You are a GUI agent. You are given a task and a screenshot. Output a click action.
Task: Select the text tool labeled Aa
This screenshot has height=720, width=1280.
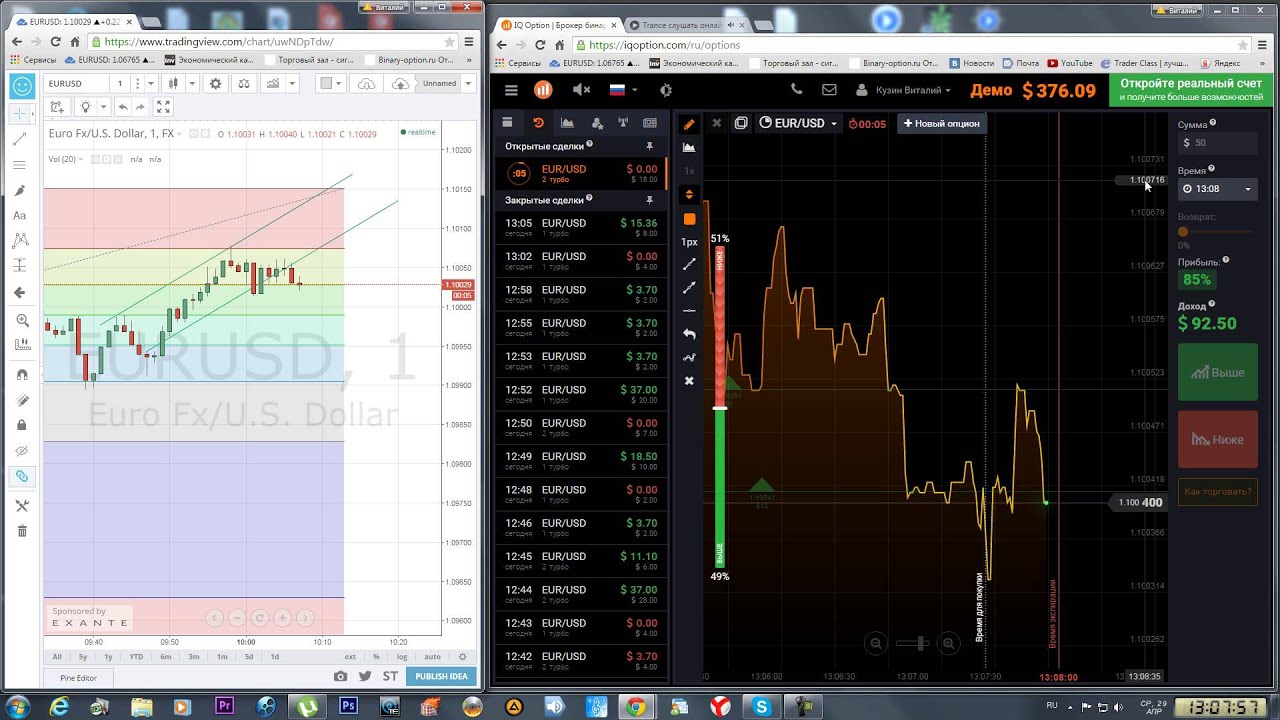coord(20,215)
